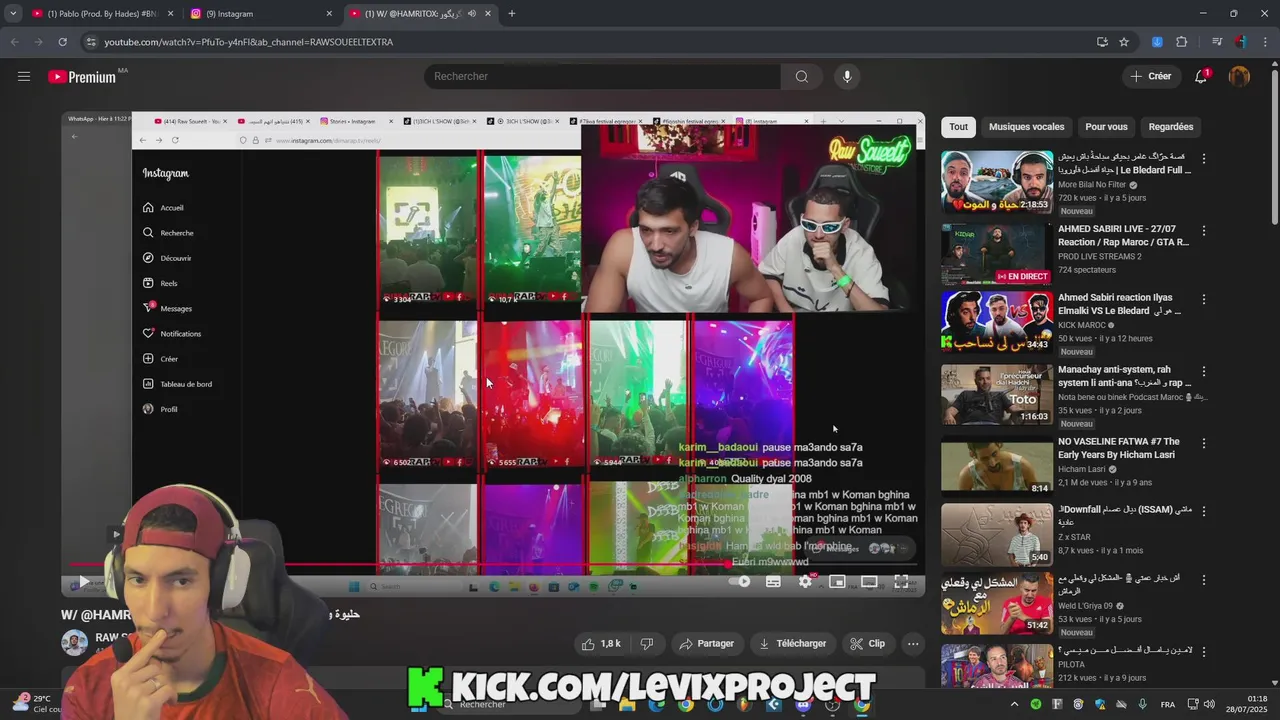The width and height of the screenshot is (1280, 720).
Task: Install the app from the address bar icon
Action: click(1102, 42)
